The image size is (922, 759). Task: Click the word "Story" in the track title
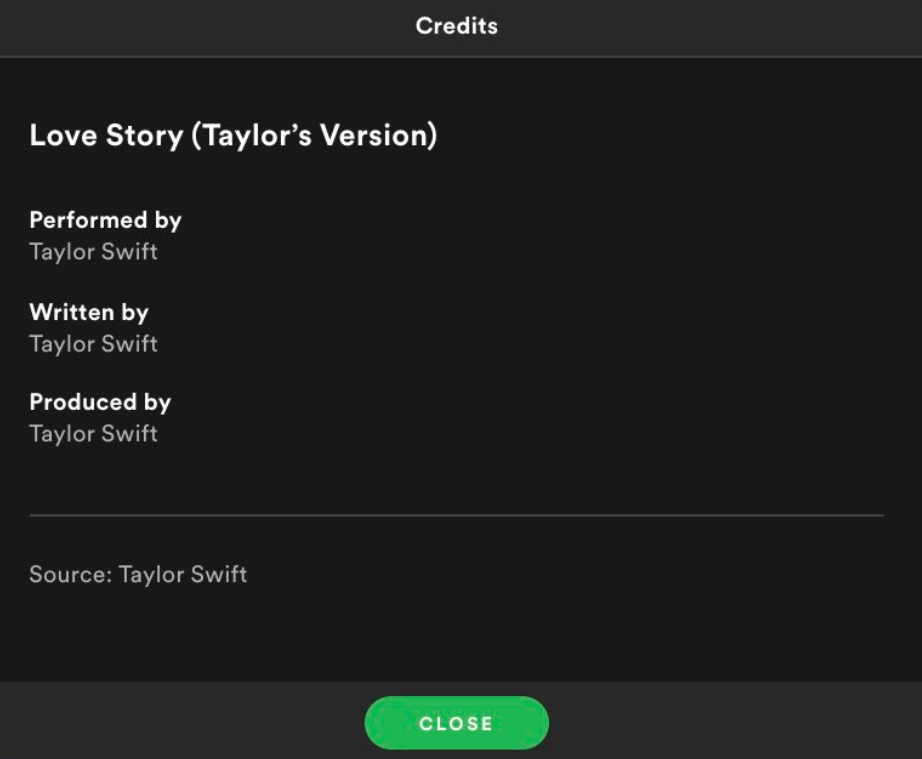click(146, 135)
